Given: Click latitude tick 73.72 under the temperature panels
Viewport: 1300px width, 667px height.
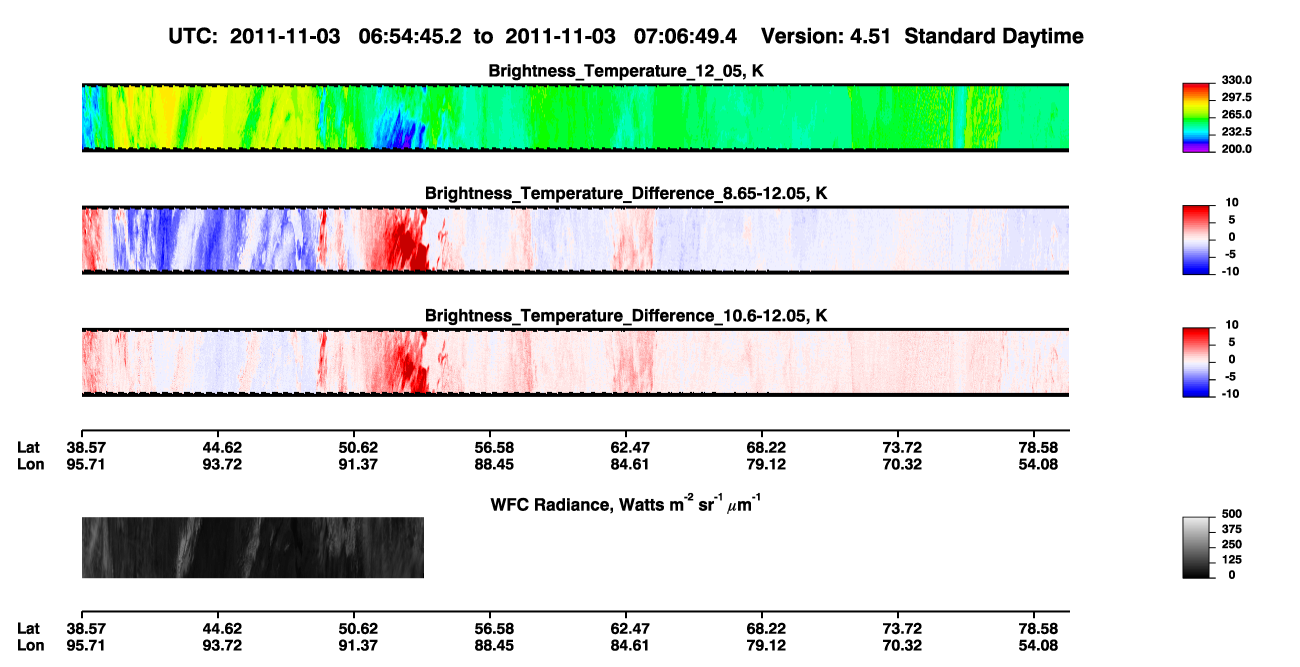Looking at the screenshot, I should click(x=903, y=447).
